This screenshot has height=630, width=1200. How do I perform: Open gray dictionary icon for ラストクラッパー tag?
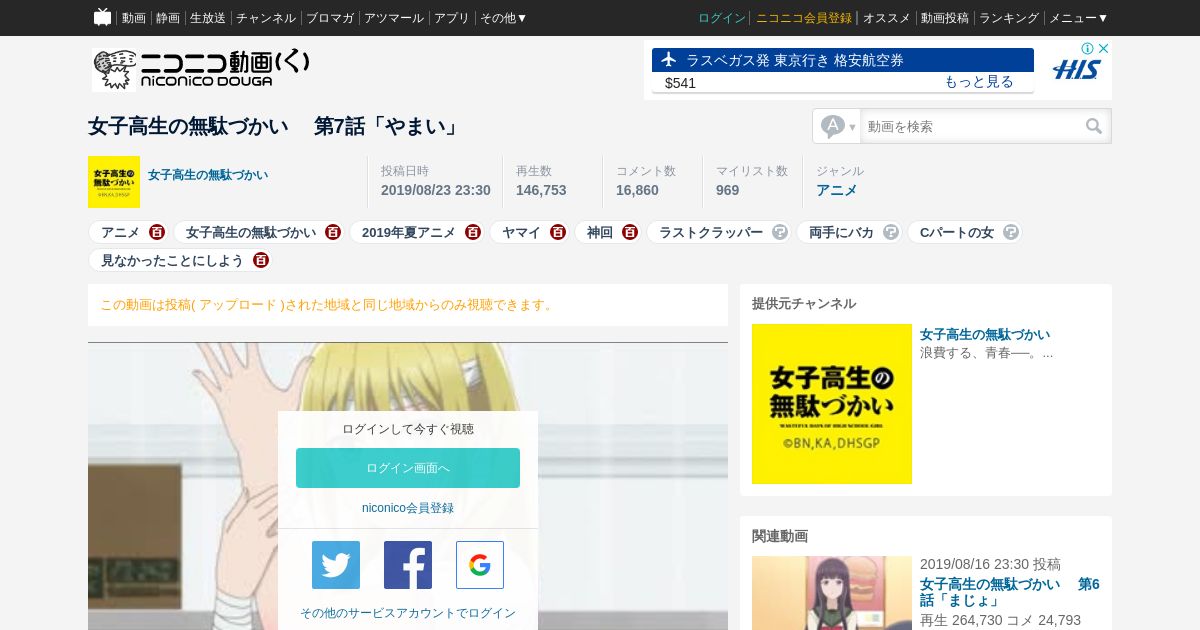780,232
